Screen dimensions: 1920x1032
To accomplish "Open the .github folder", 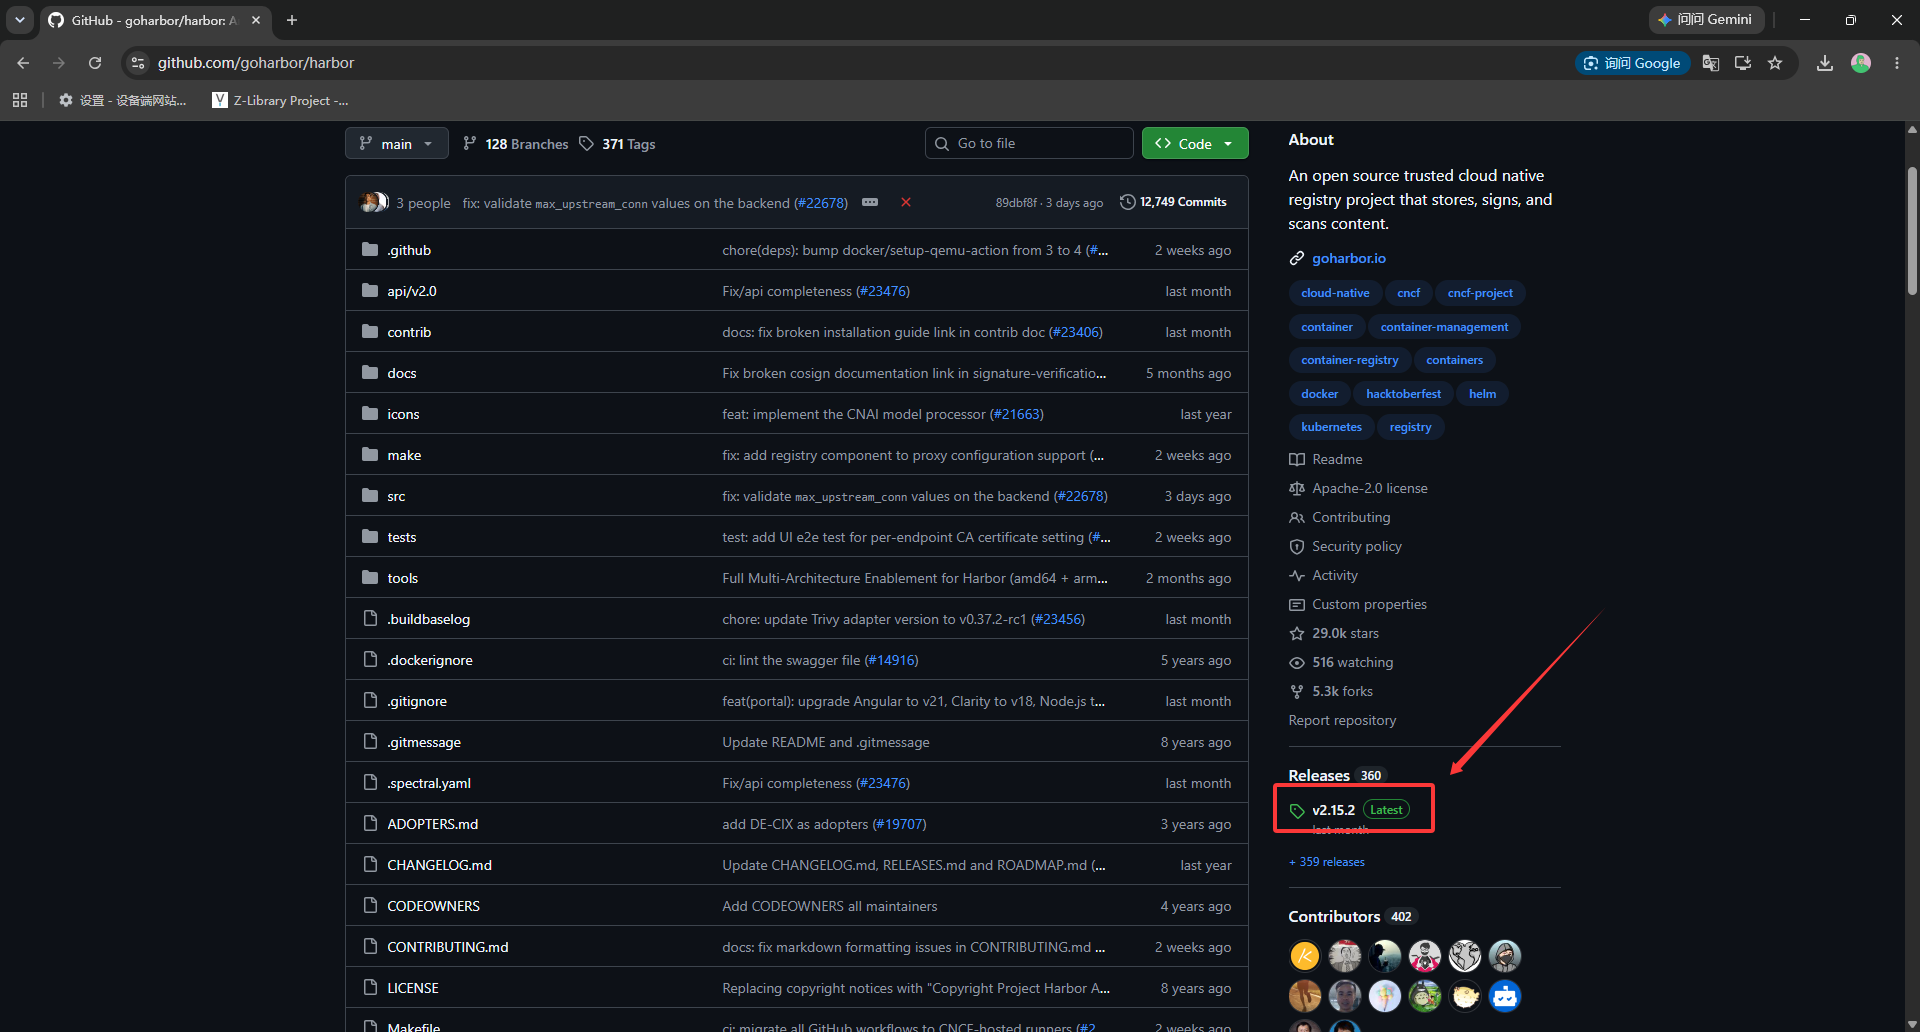I will (409, 250).
